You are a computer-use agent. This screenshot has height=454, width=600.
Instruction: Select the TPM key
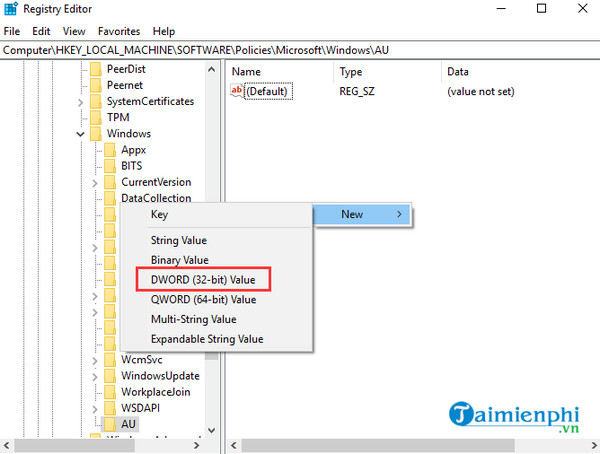point(118,117)
